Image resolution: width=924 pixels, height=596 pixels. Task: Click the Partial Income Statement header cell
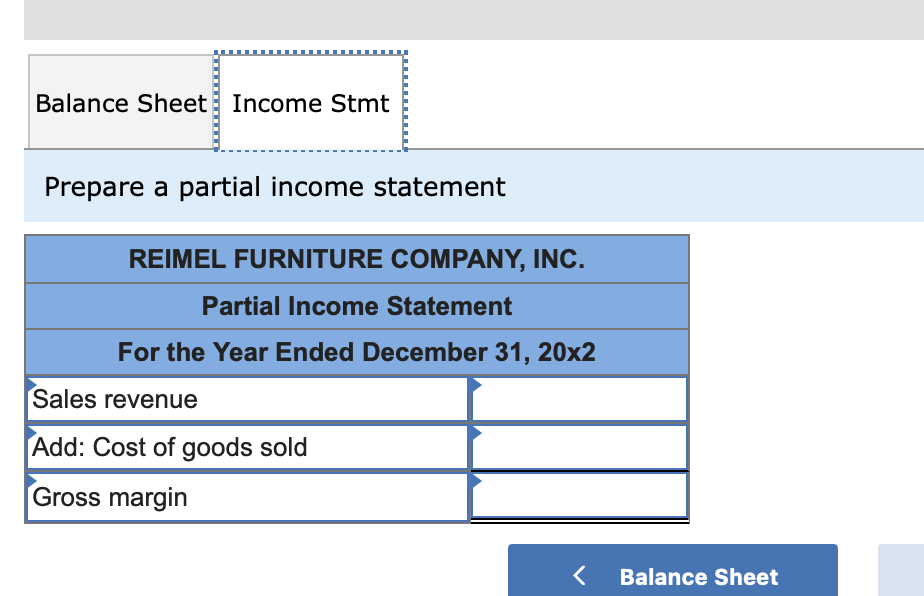356,306
